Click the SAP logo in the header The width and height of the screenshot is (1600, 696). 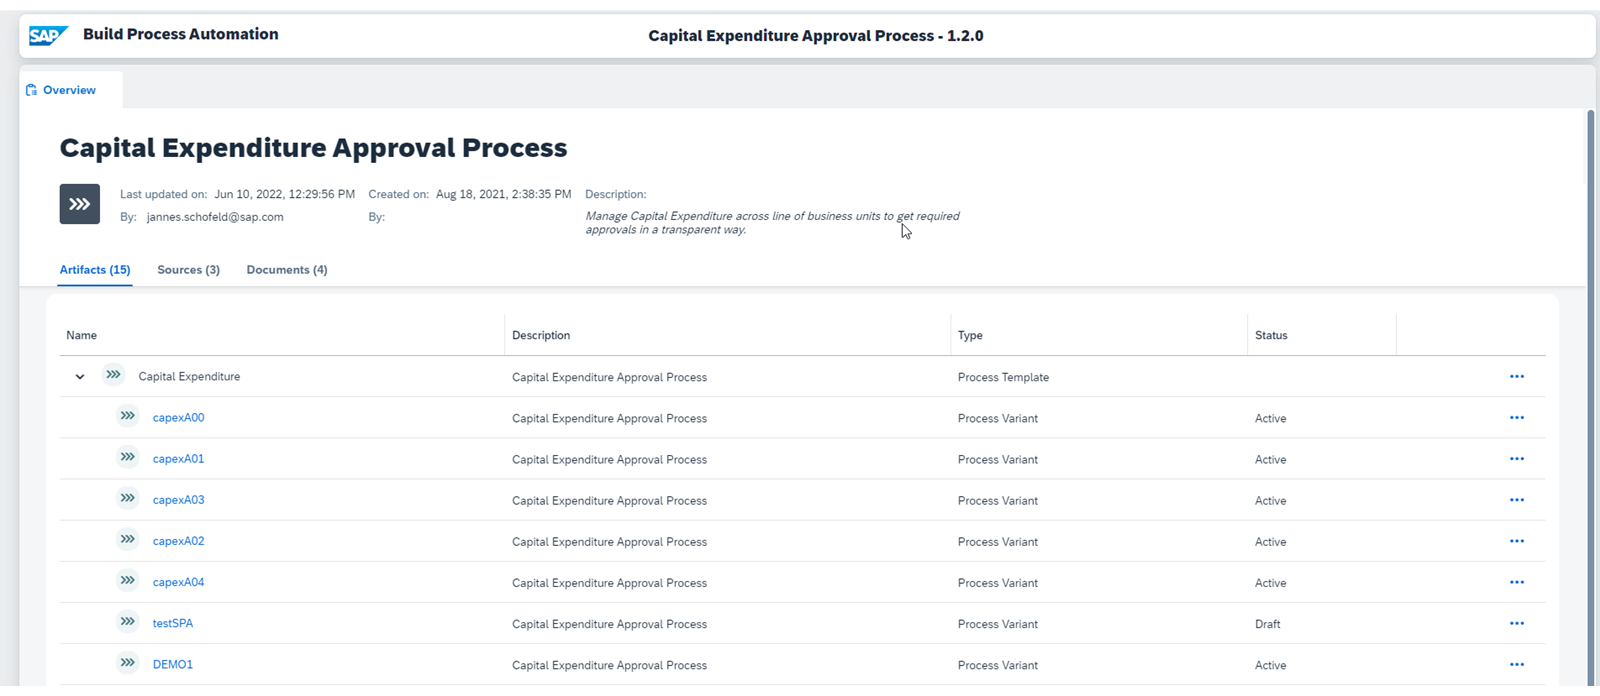[x=48, y=36]
